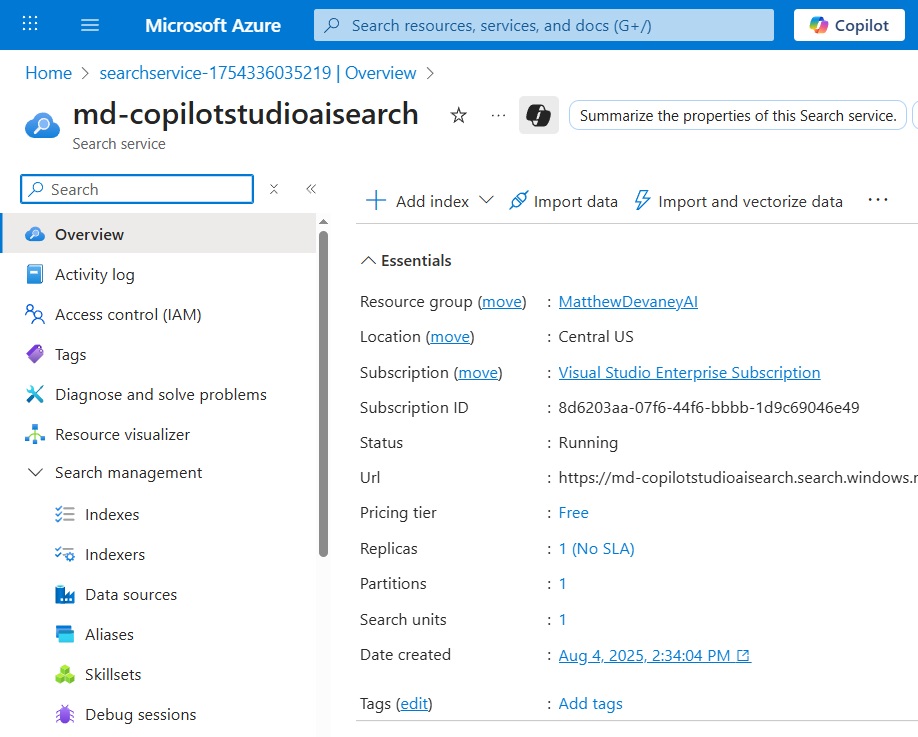918x737 pixels.
Task: Click move link for Location
Action: point(450,337)
